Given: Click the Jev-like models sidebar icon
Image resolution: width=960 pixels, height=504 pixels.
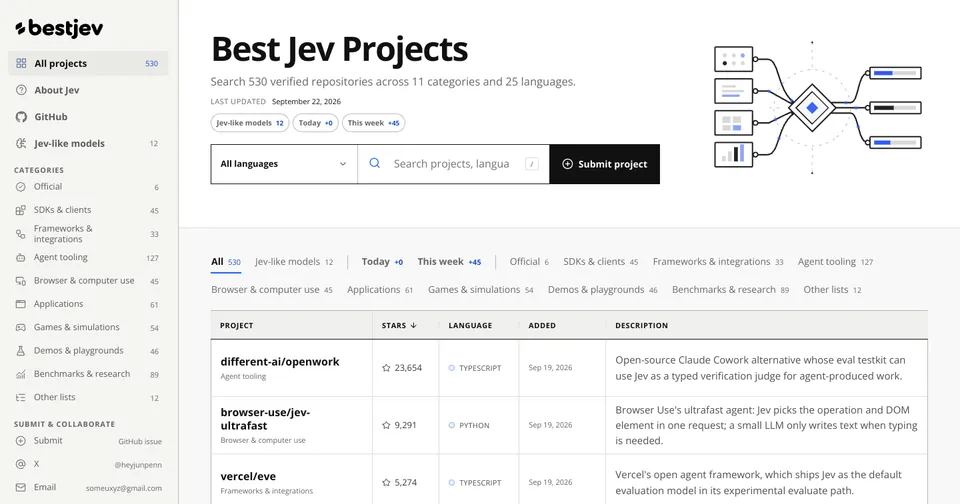Looking at the screenshot, I should click(21, 143).
